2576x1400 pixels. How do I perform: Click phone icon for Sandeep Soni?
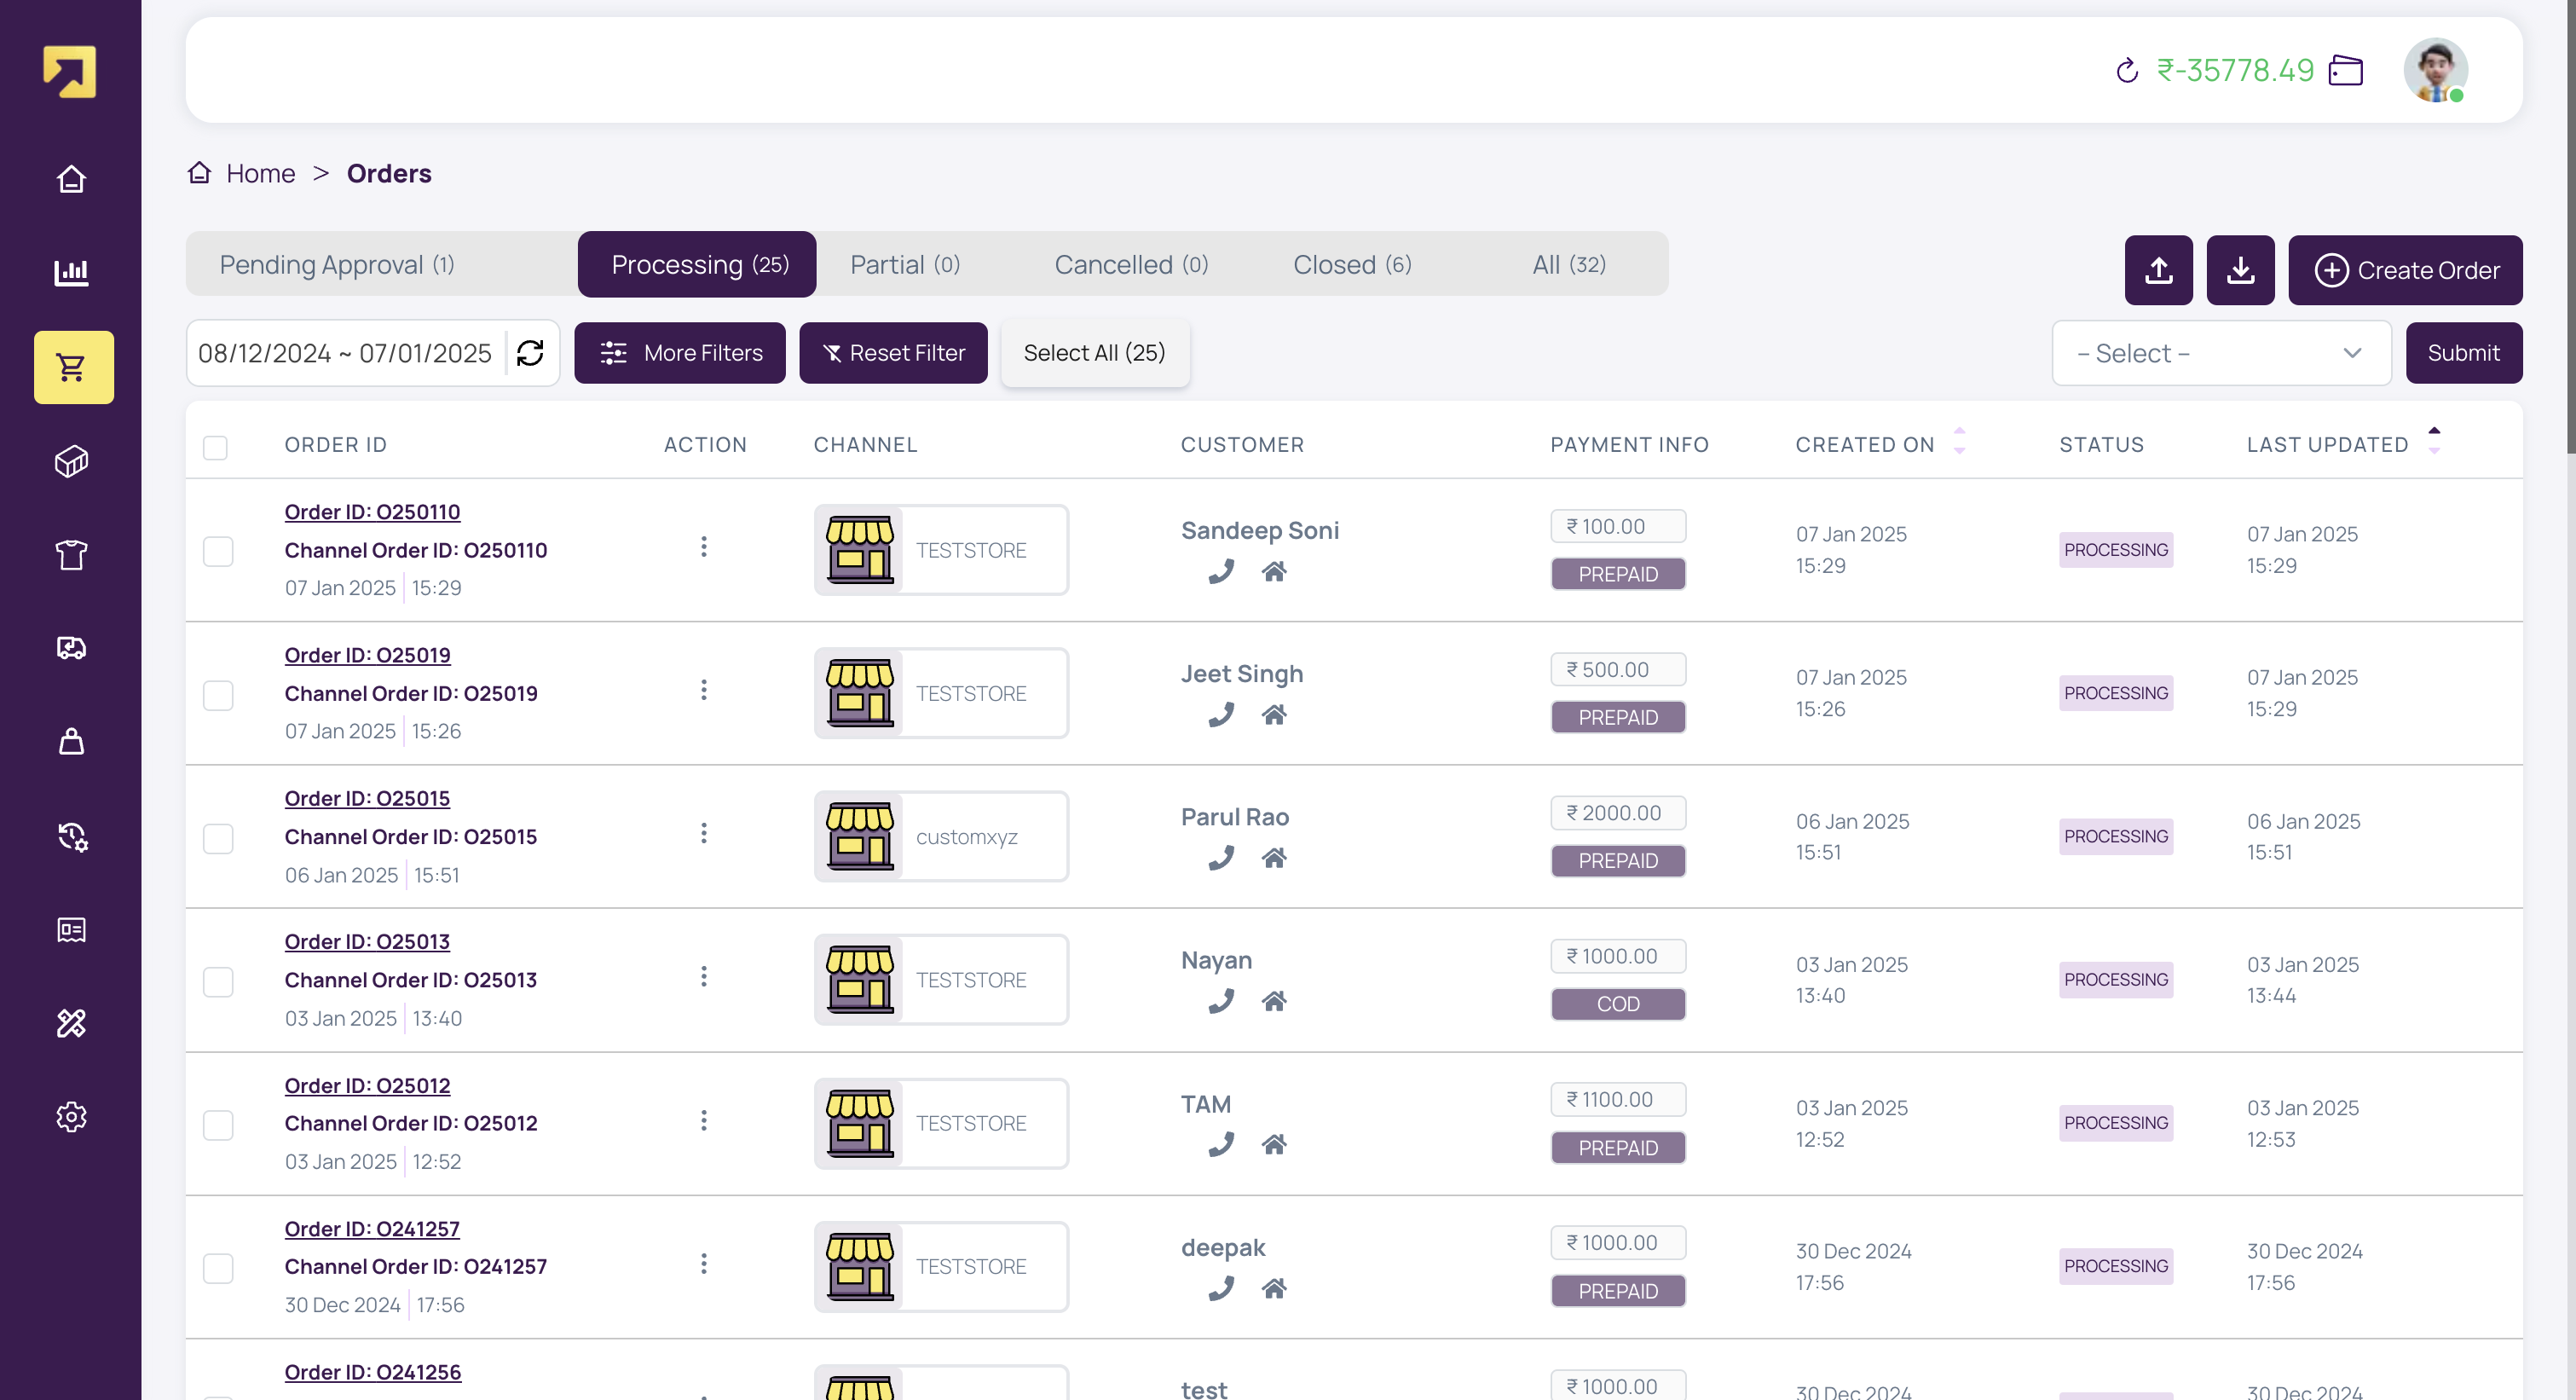1221,572
